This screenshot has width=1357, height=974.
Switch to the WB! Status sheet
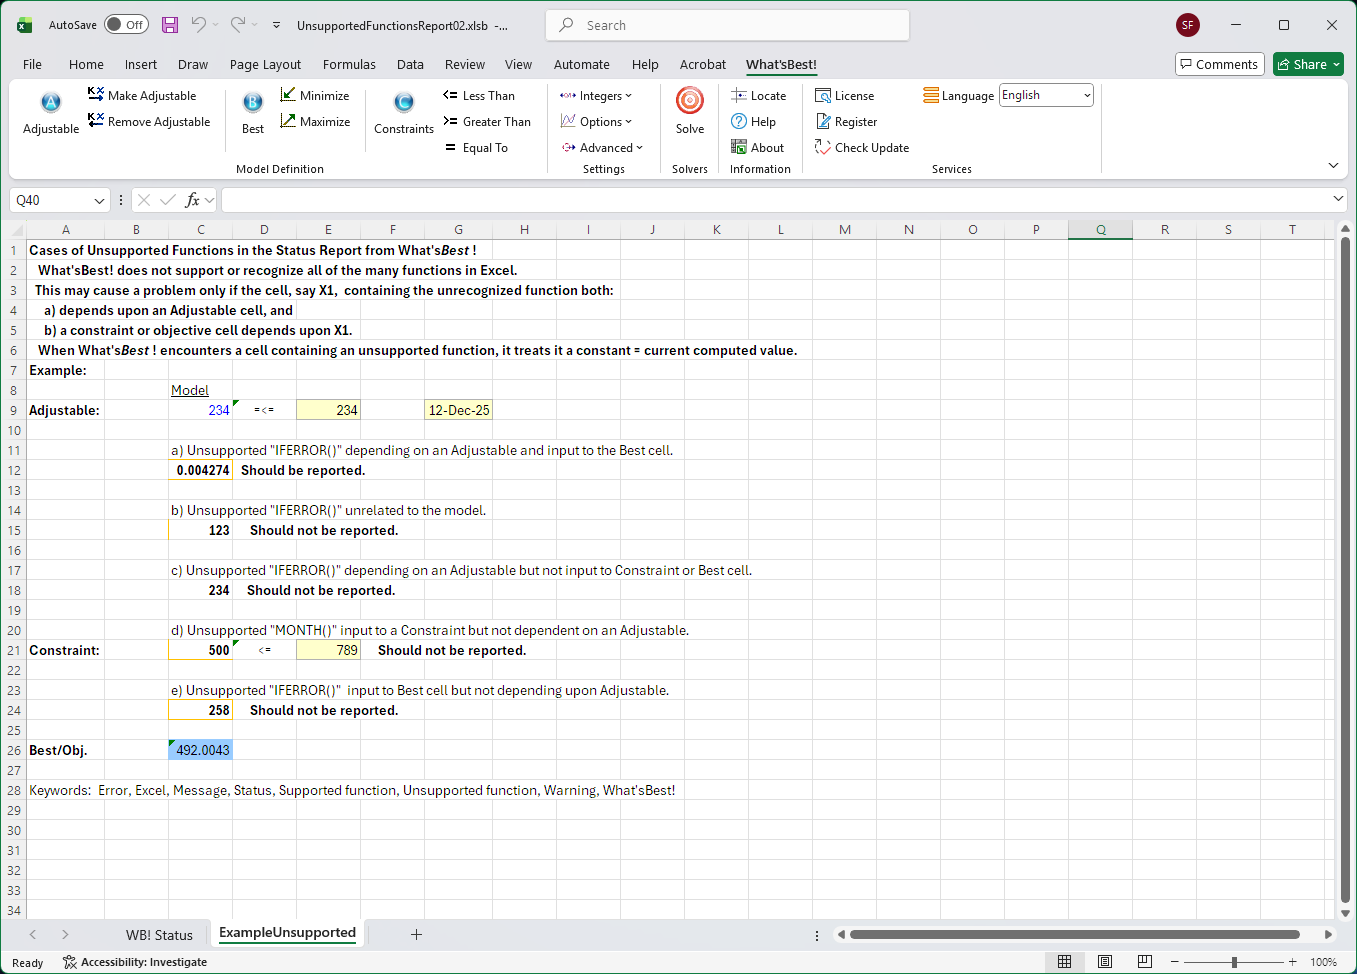coord(159,935)
